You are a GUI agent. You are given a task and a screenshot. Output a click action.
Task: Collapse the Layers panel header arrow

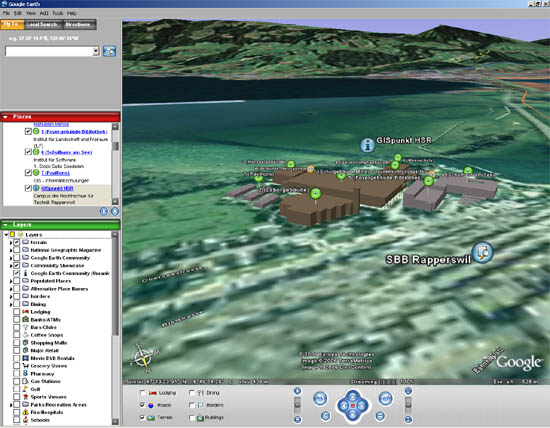(6, 225)
